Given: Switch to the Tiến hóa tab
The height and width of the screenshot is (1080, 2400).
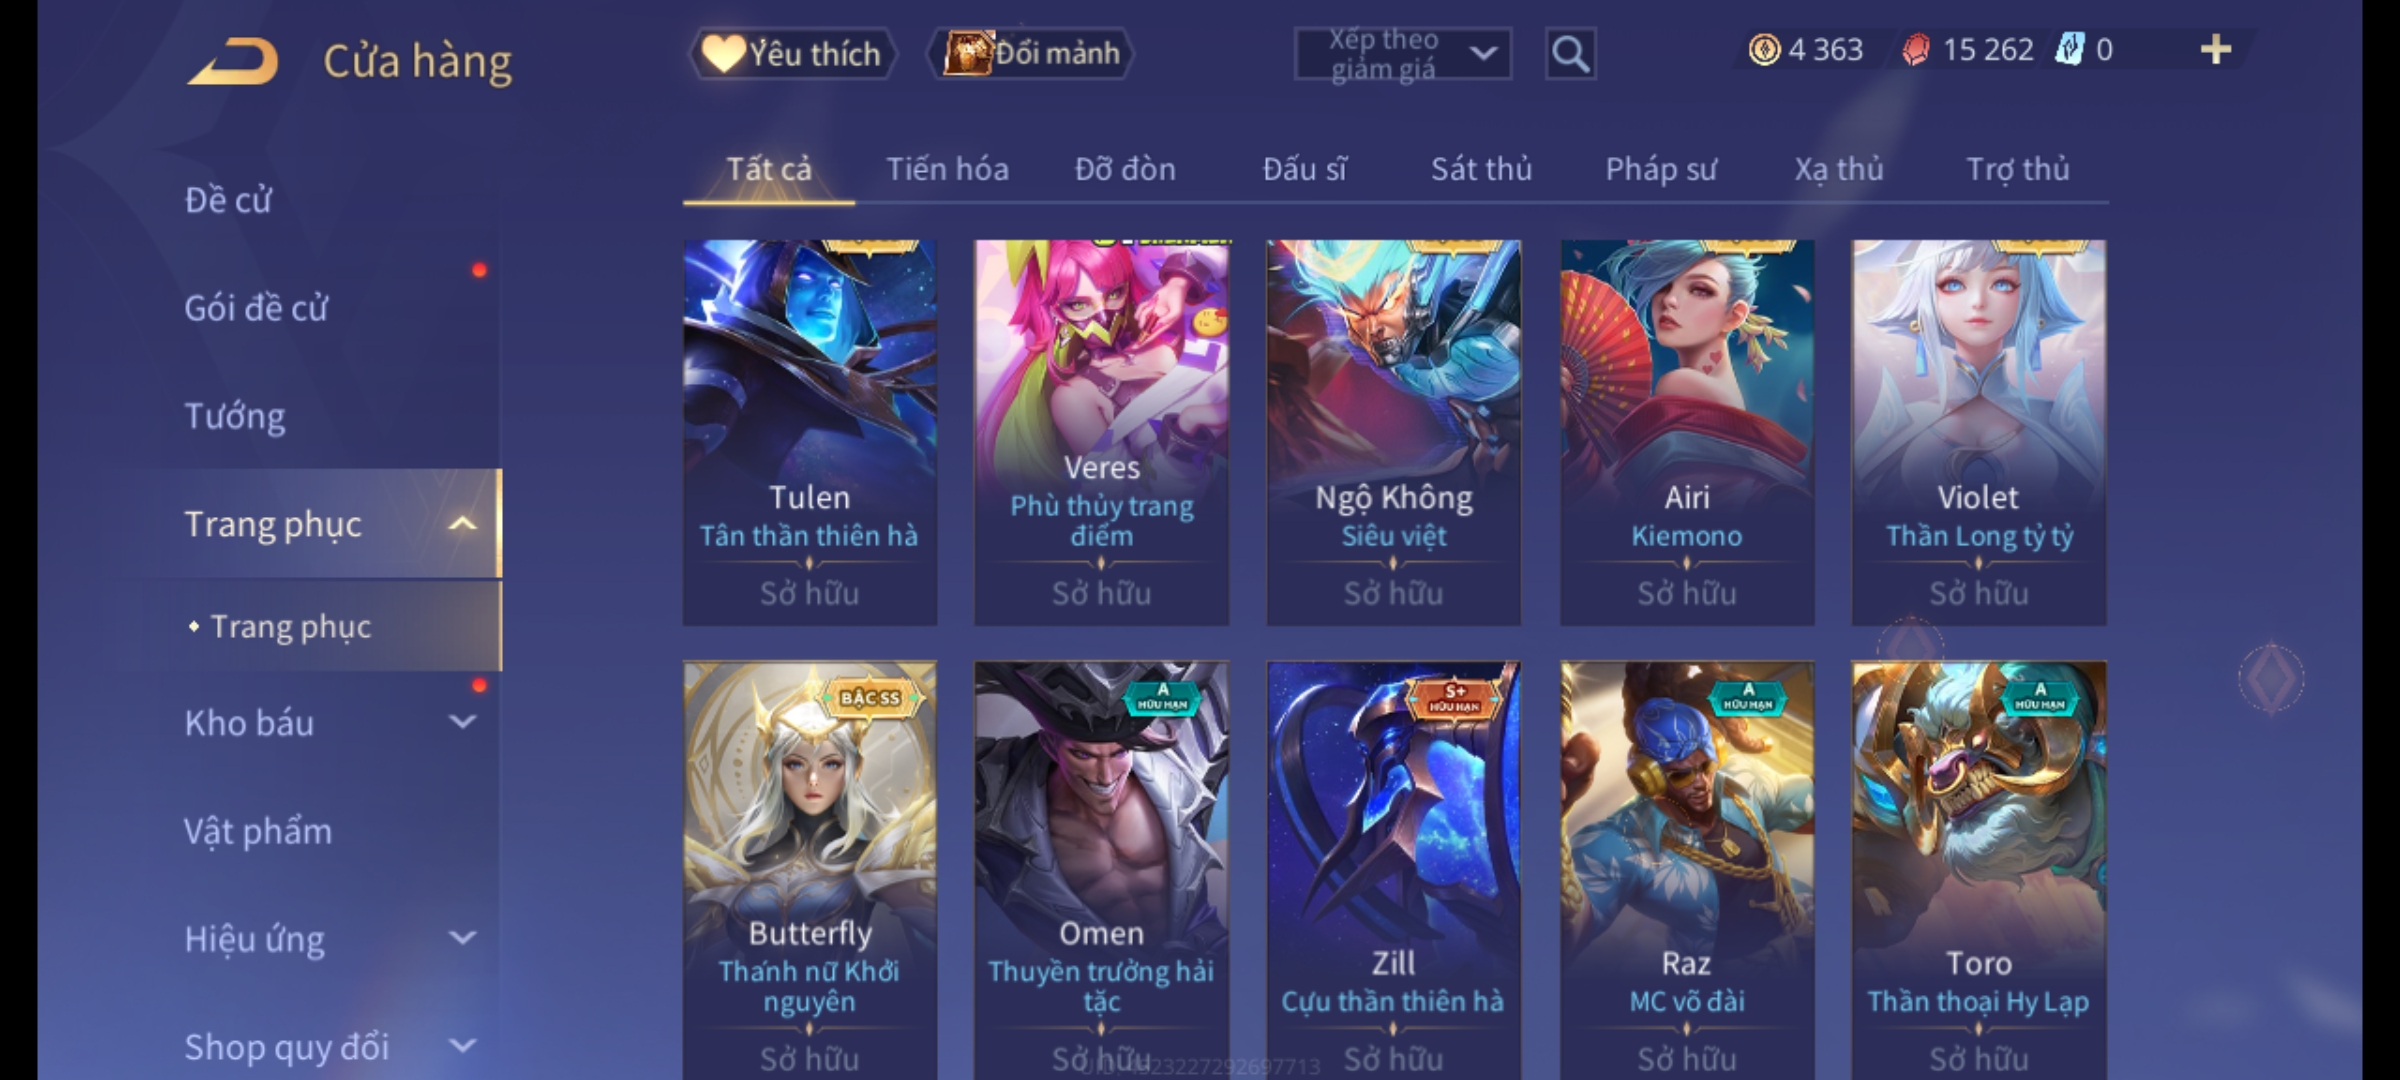Looking at the screenshot, I should tap(947, 169).
